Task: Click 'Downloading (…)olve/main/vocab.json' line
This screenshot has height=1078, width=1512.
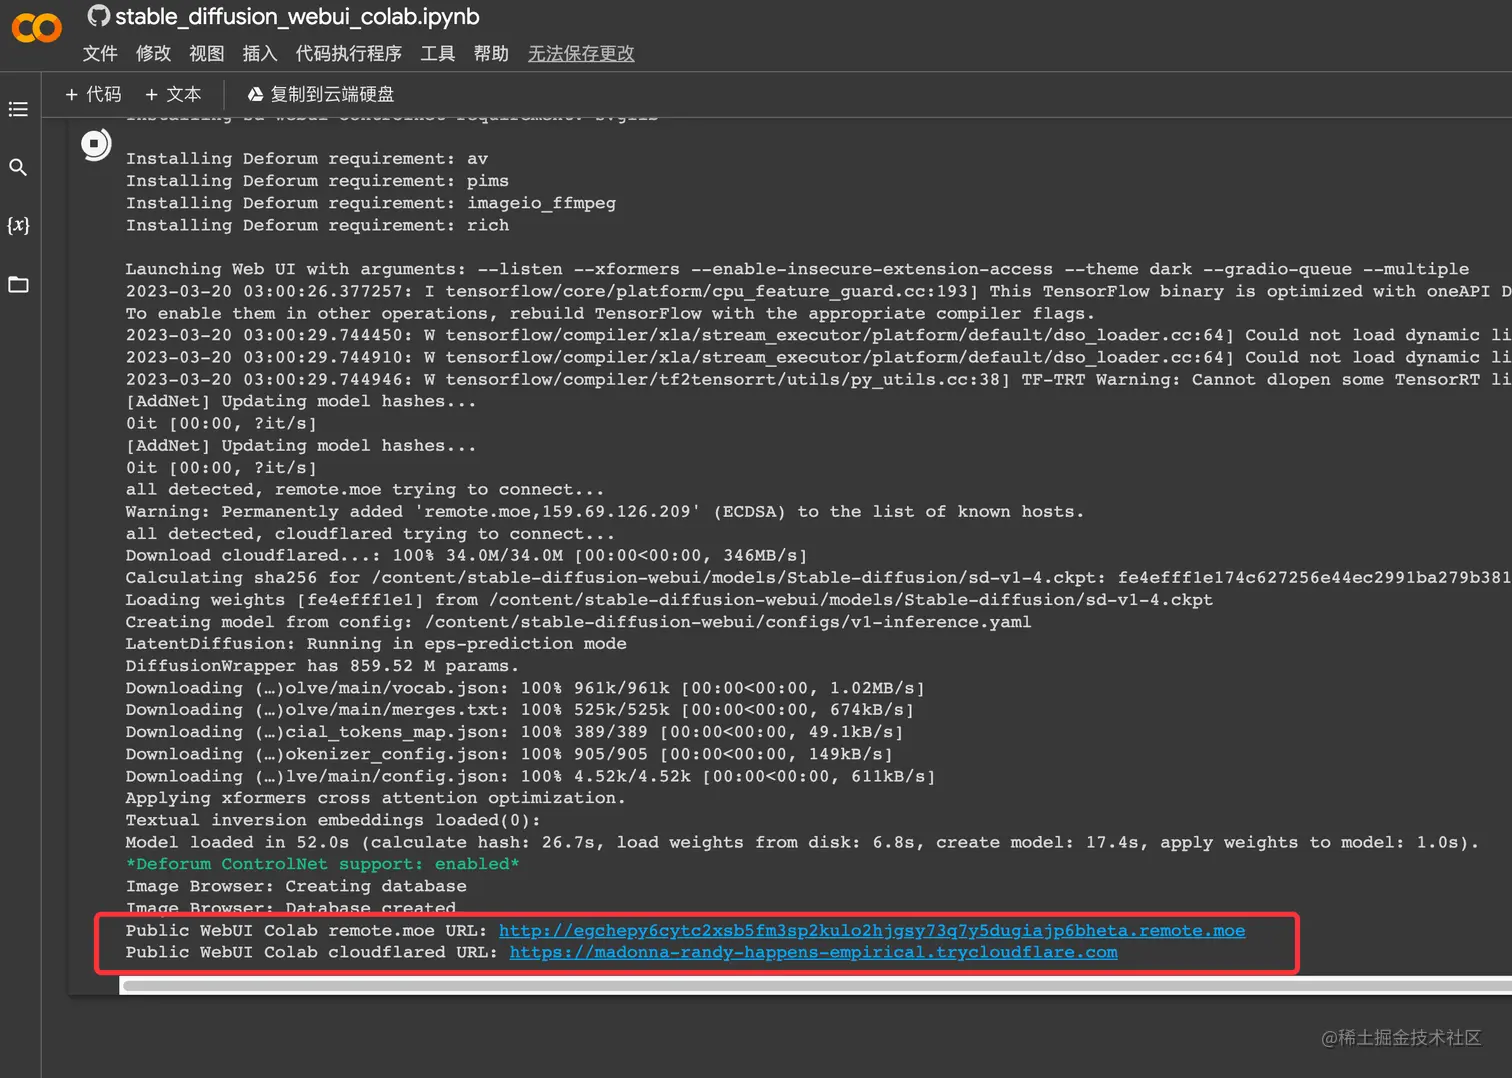Action: (525, 688)
